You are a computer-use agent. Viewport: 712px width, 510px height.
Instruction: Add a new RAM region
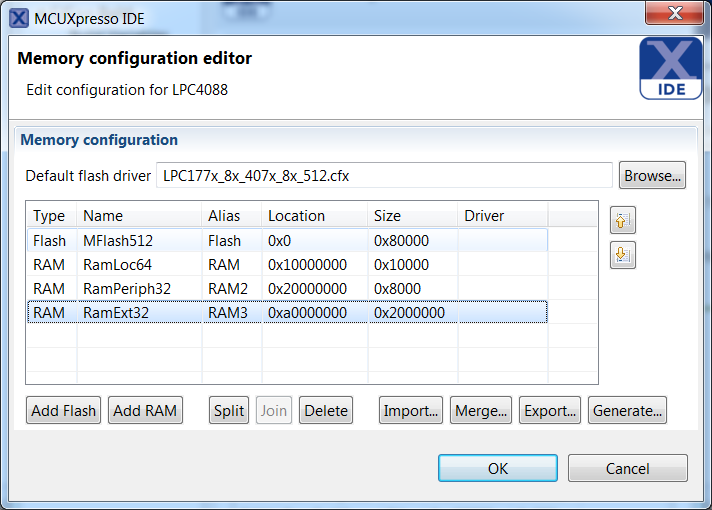click(x=145, y=410)
